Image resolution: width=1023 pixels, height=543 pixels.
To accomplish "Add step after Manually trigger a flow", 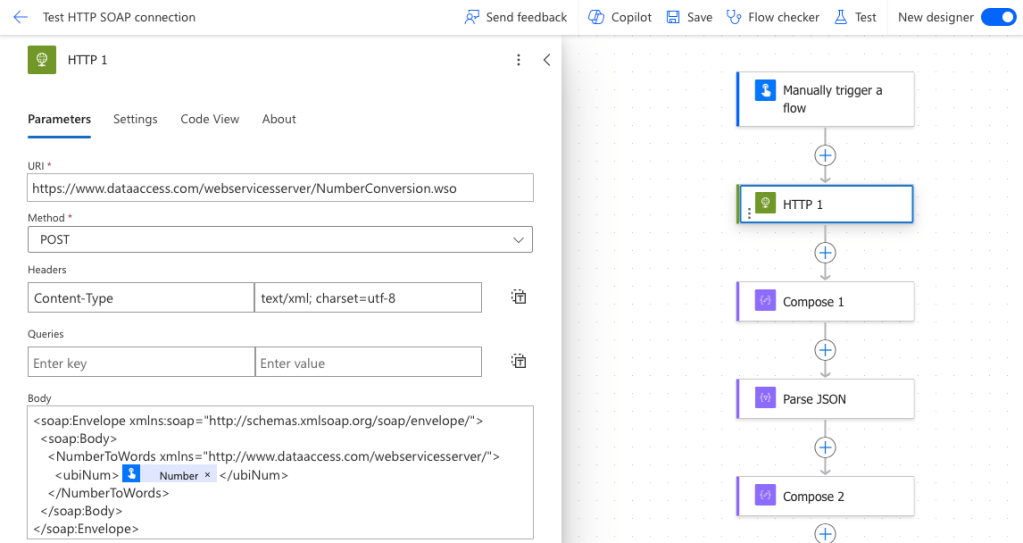I will point(825,155).
